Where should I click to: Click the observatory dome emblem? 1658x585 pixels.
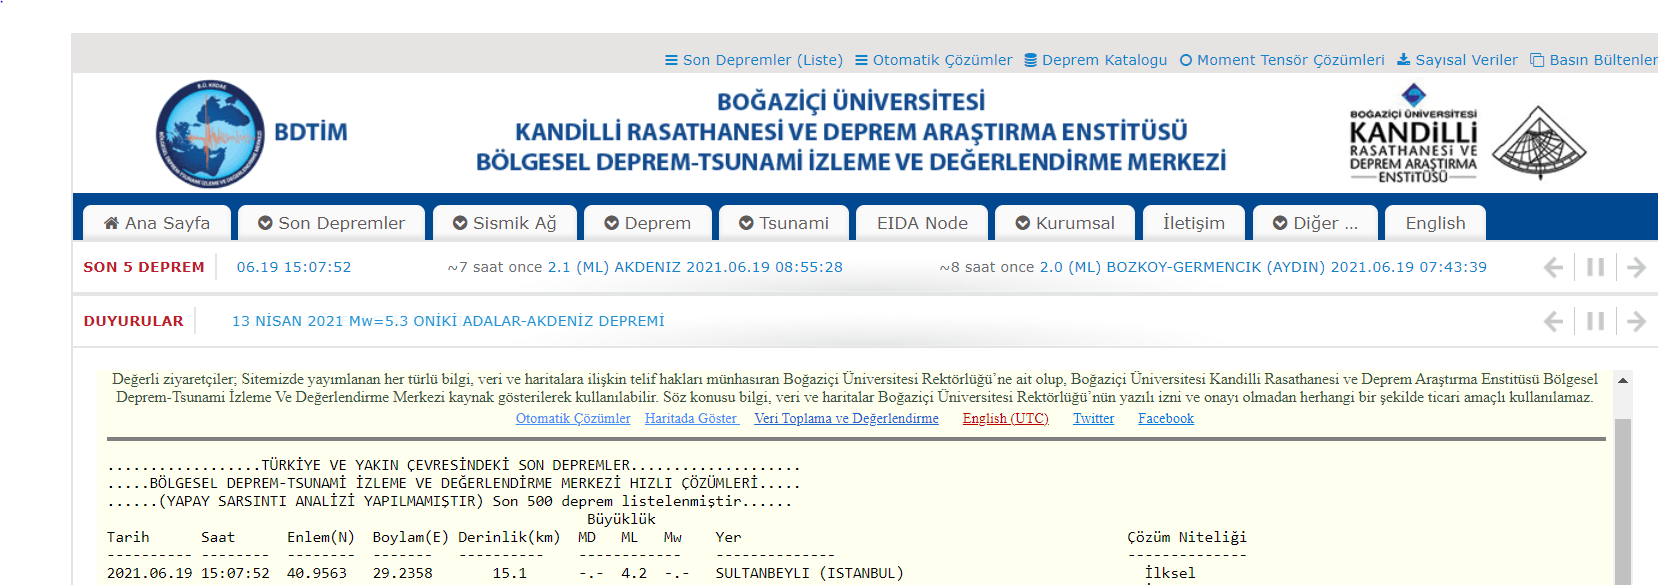click(x=1539, y=142)
